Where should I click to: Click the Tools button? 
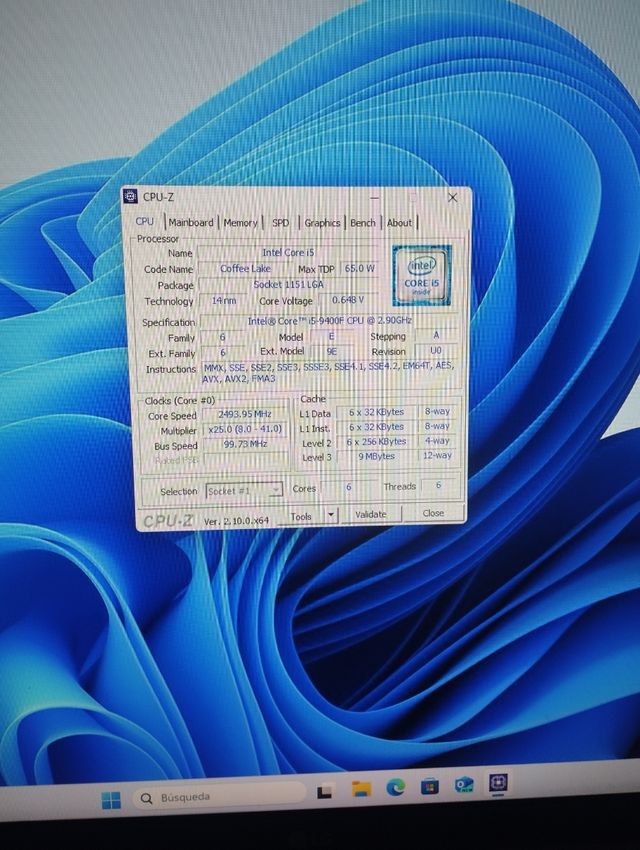pyautogui.click(x=301, y=516)
